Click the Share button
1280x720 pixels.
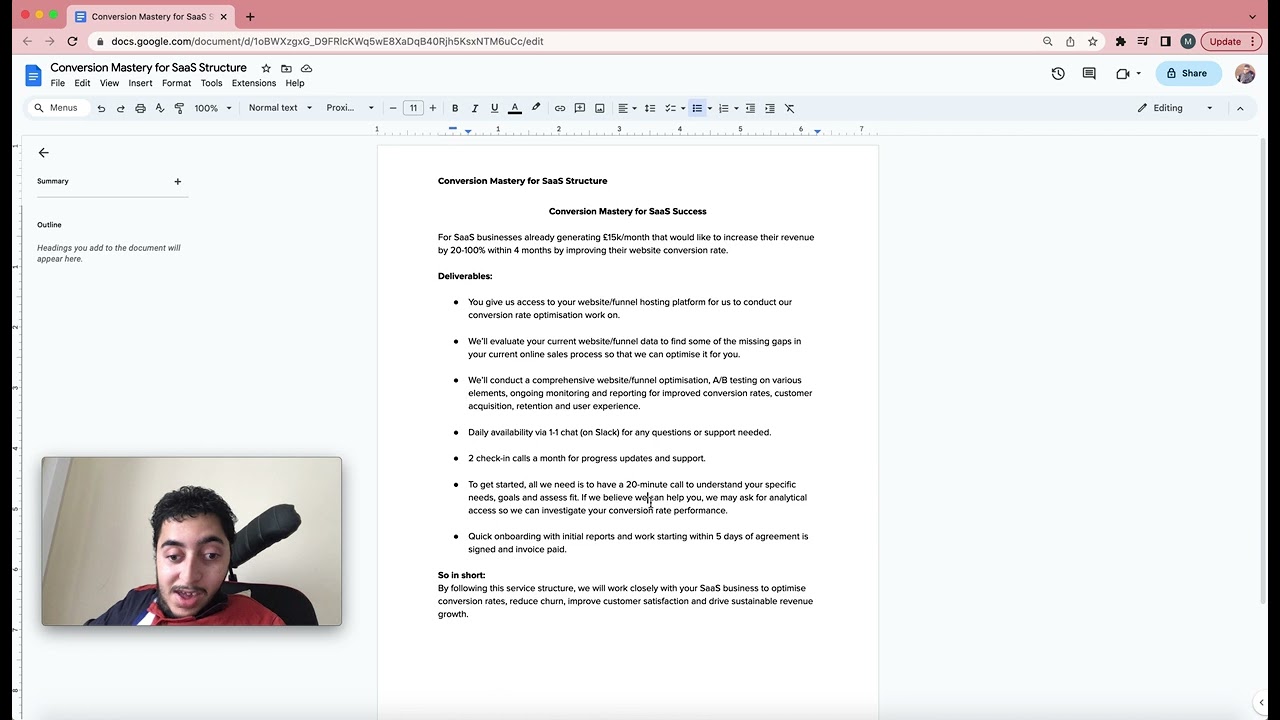[x=1186, y=73]
